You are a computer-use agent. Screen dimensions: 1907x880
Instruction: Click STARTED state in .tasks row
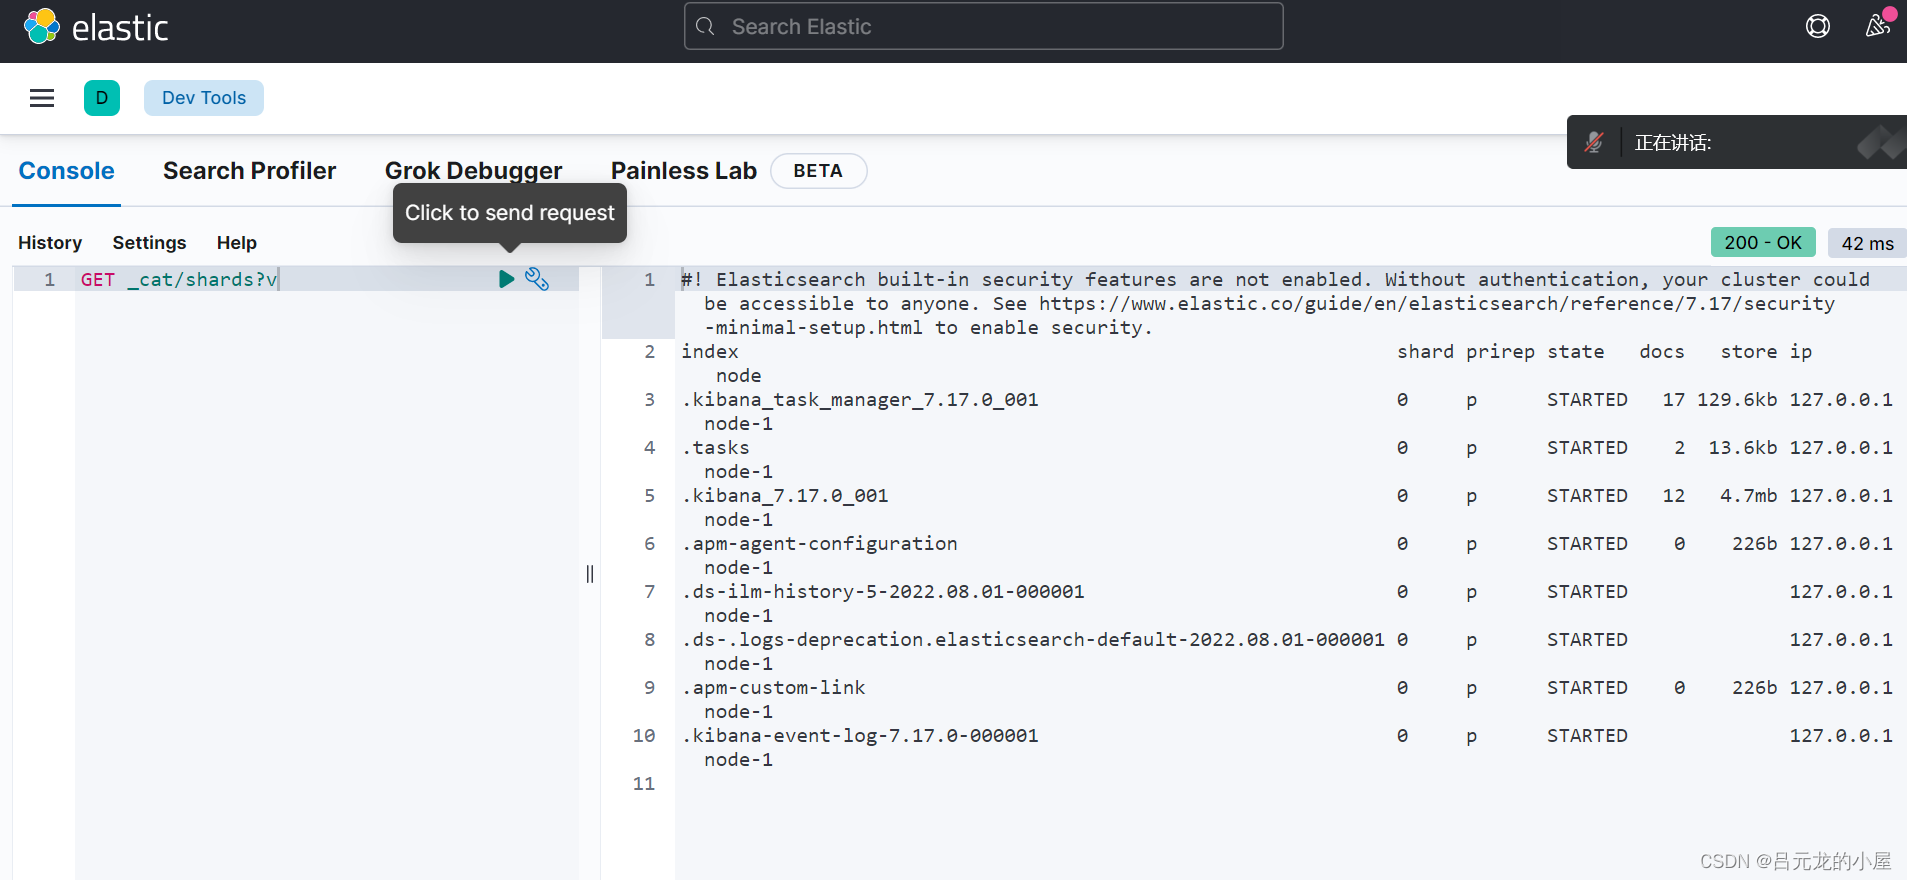pyautogui.click(x=1587, y=448)
